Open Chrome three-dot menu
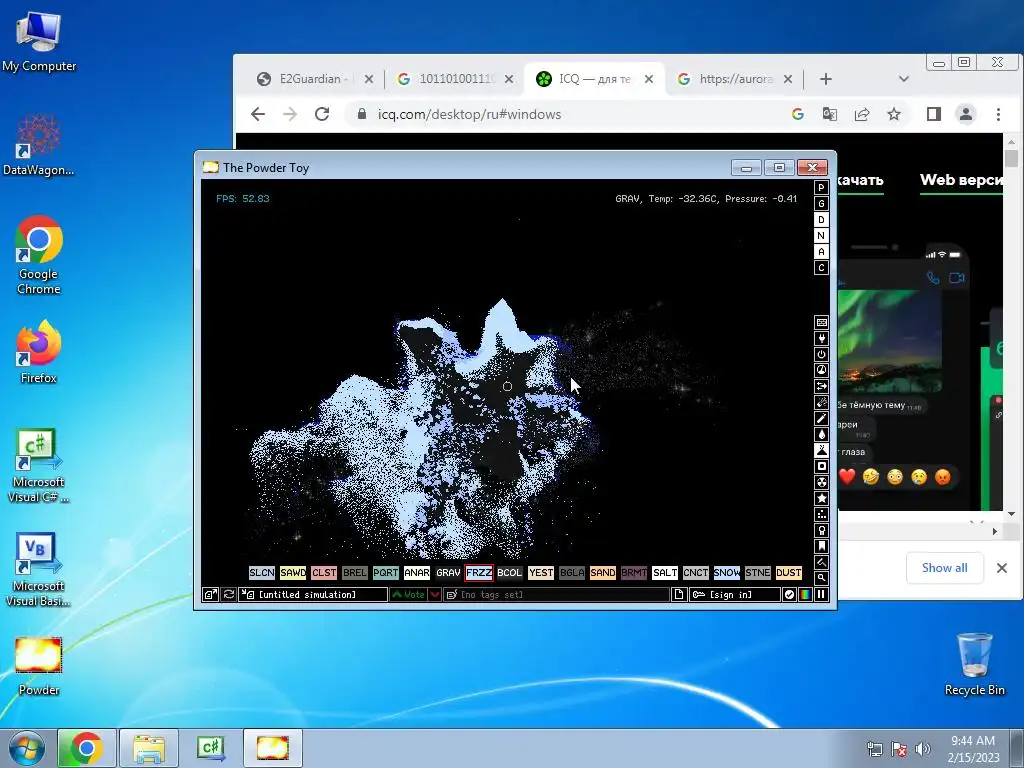Screen dimensions: 1024x768 998,114
